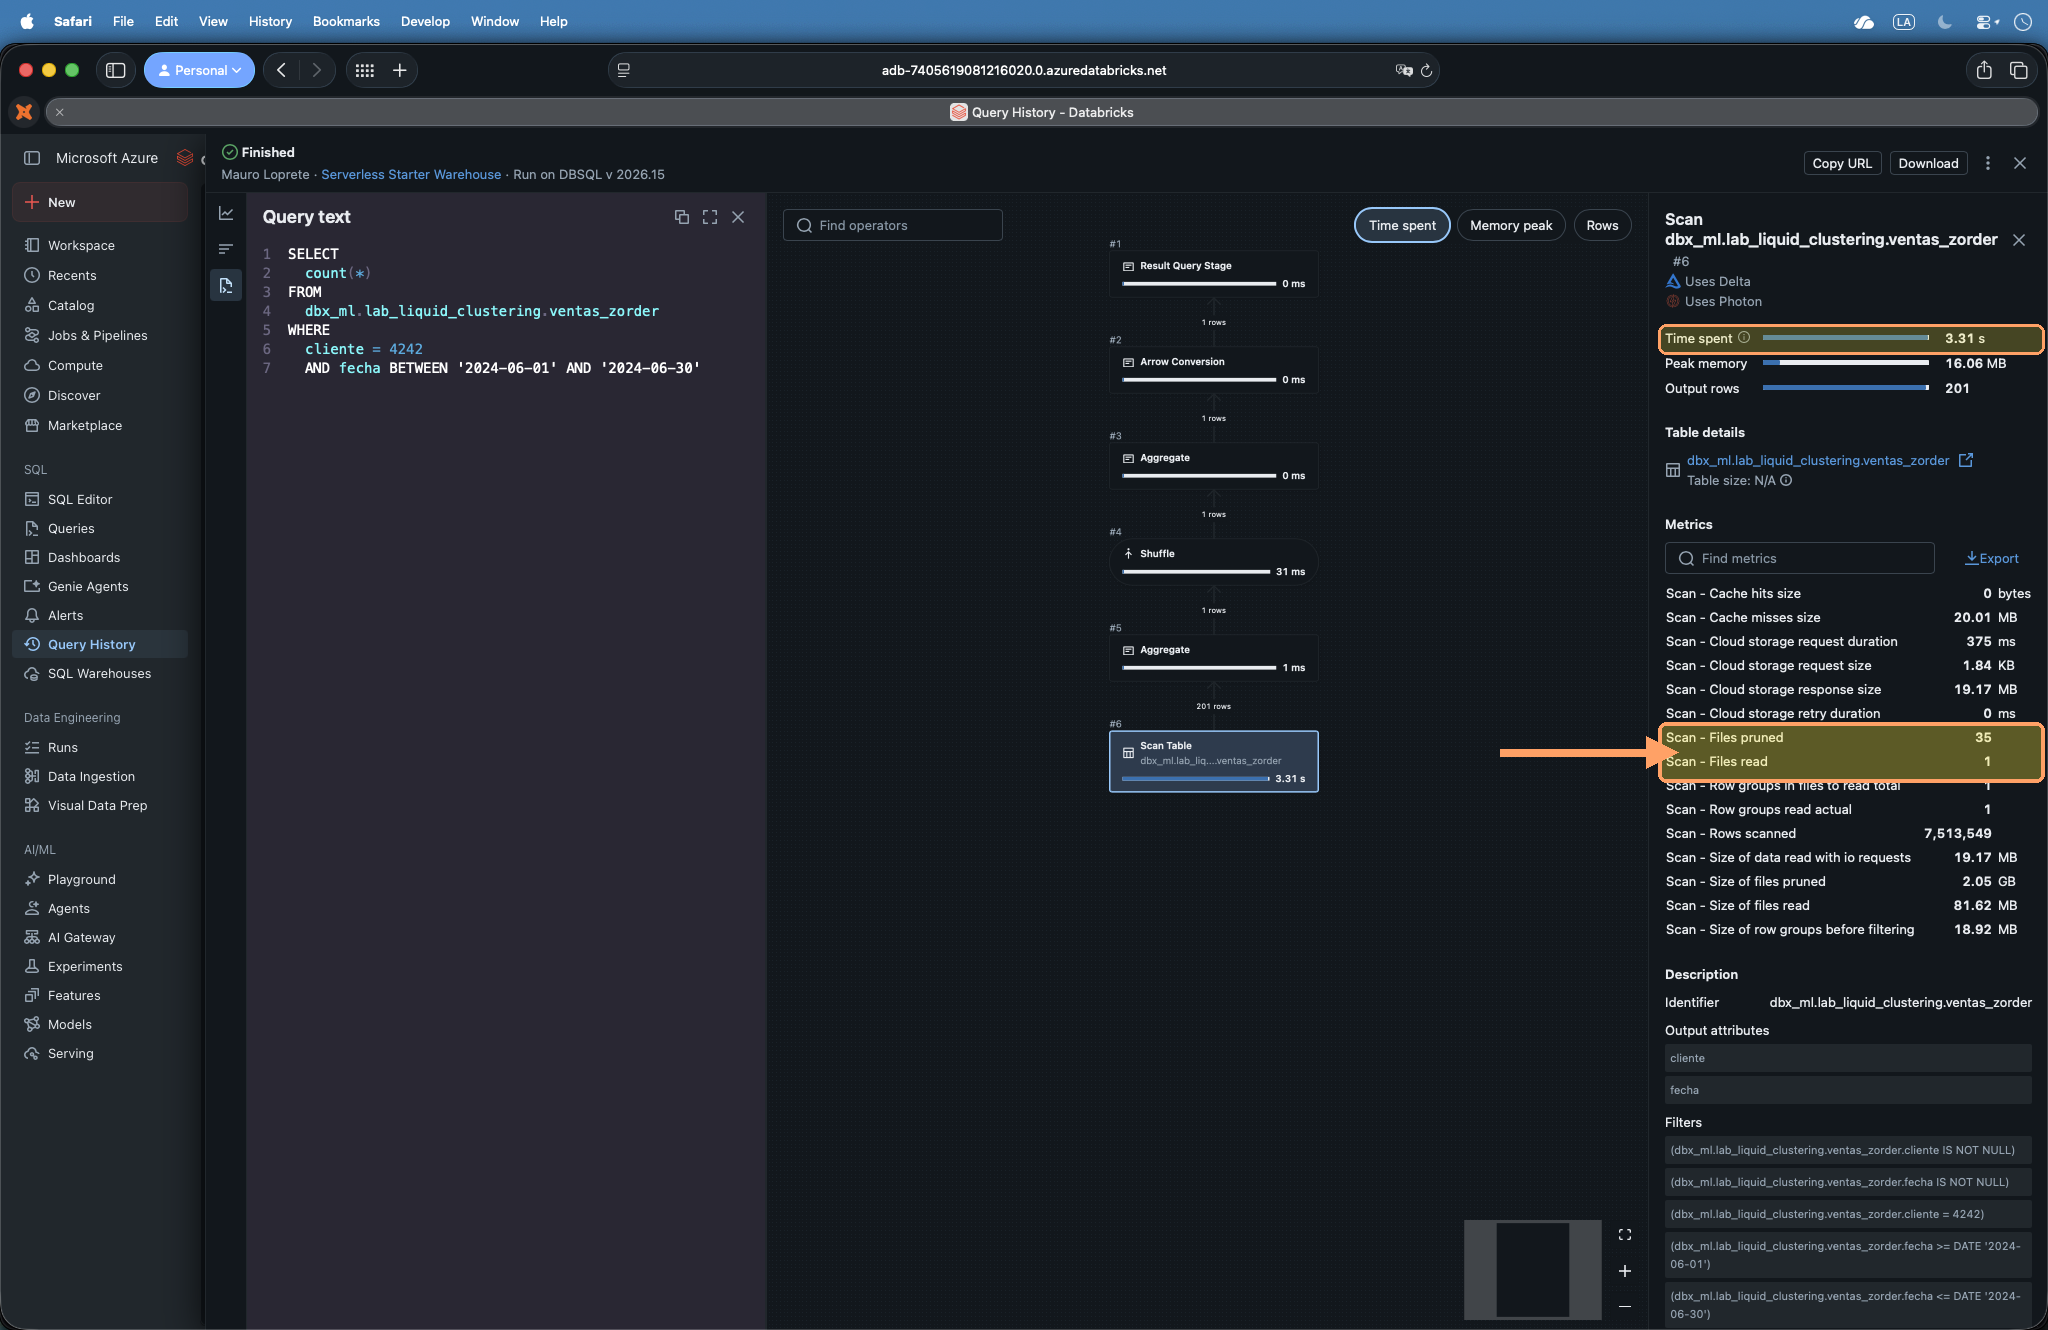Viewport: 2048px width, 1330px height.
Task: Zoom out of the query graph
Action: click(1625, 1306)
